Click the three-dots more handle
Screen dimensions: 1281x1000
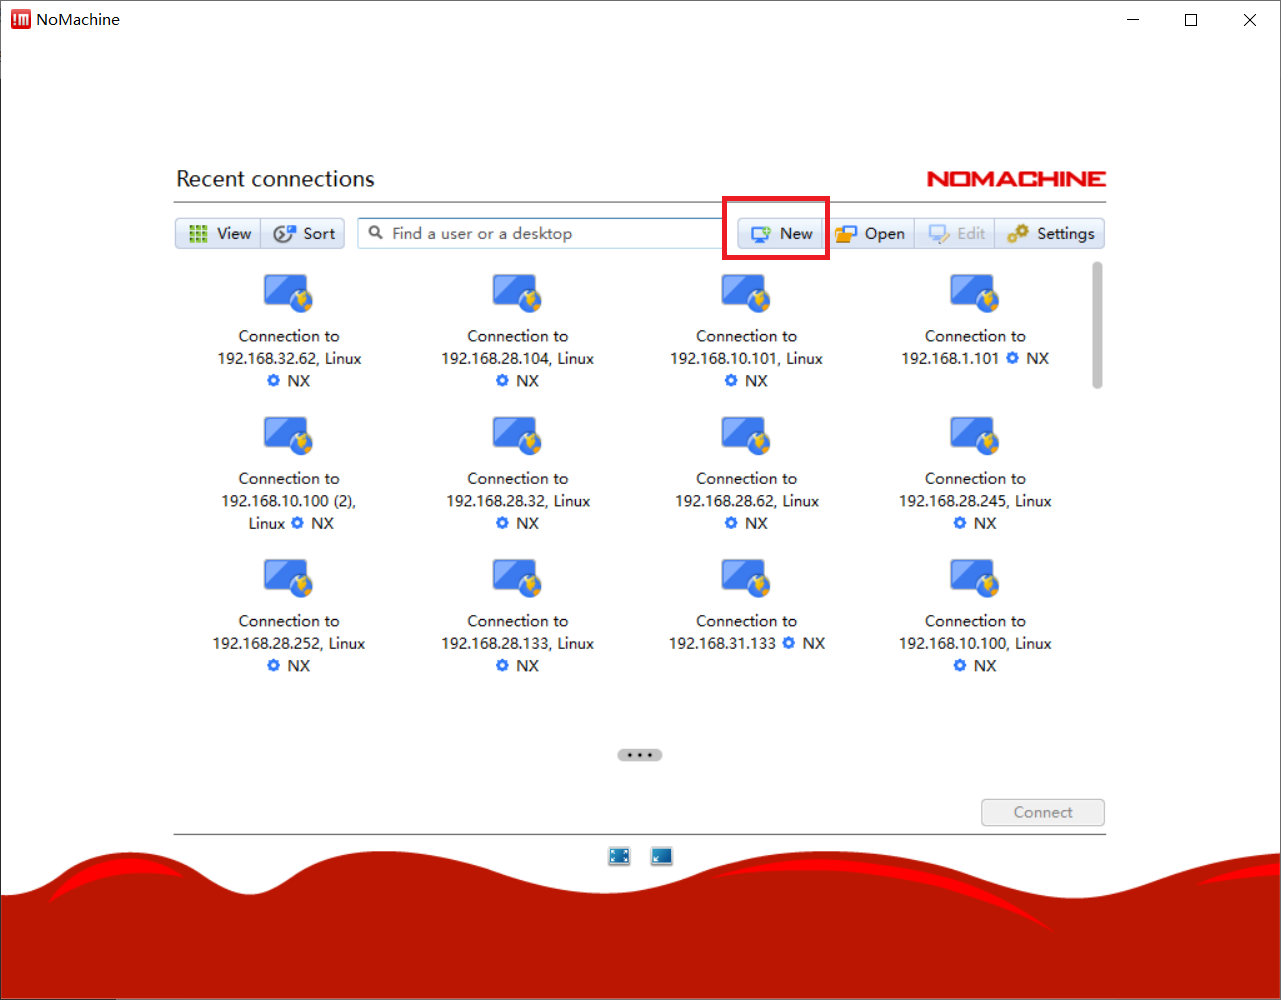pos(640,755)
